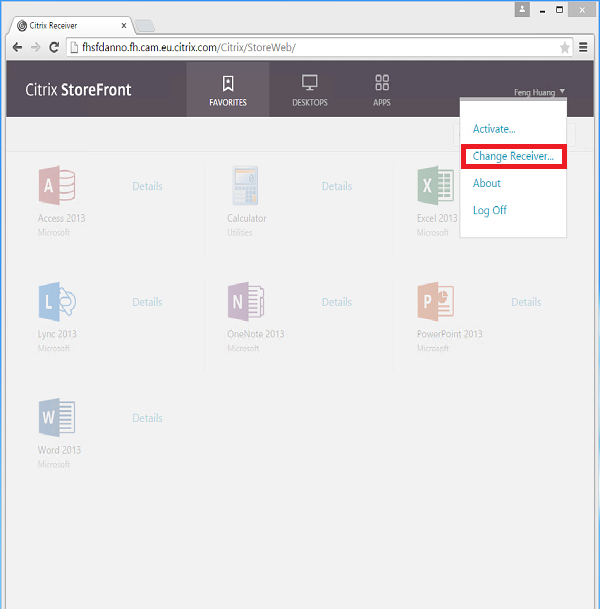Open the Chrome hamburger menu
Viewport: 600px width, 609px height.
pos(584,47)
